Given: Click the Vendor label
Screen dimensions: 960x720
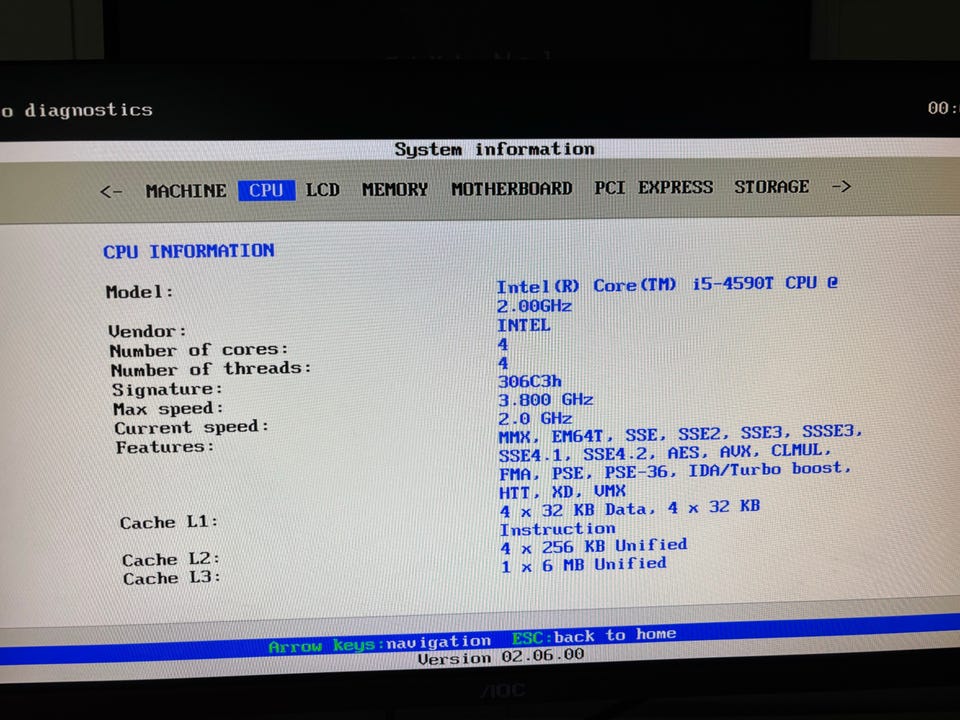Looking at the screenshot, I should (147, 331).
